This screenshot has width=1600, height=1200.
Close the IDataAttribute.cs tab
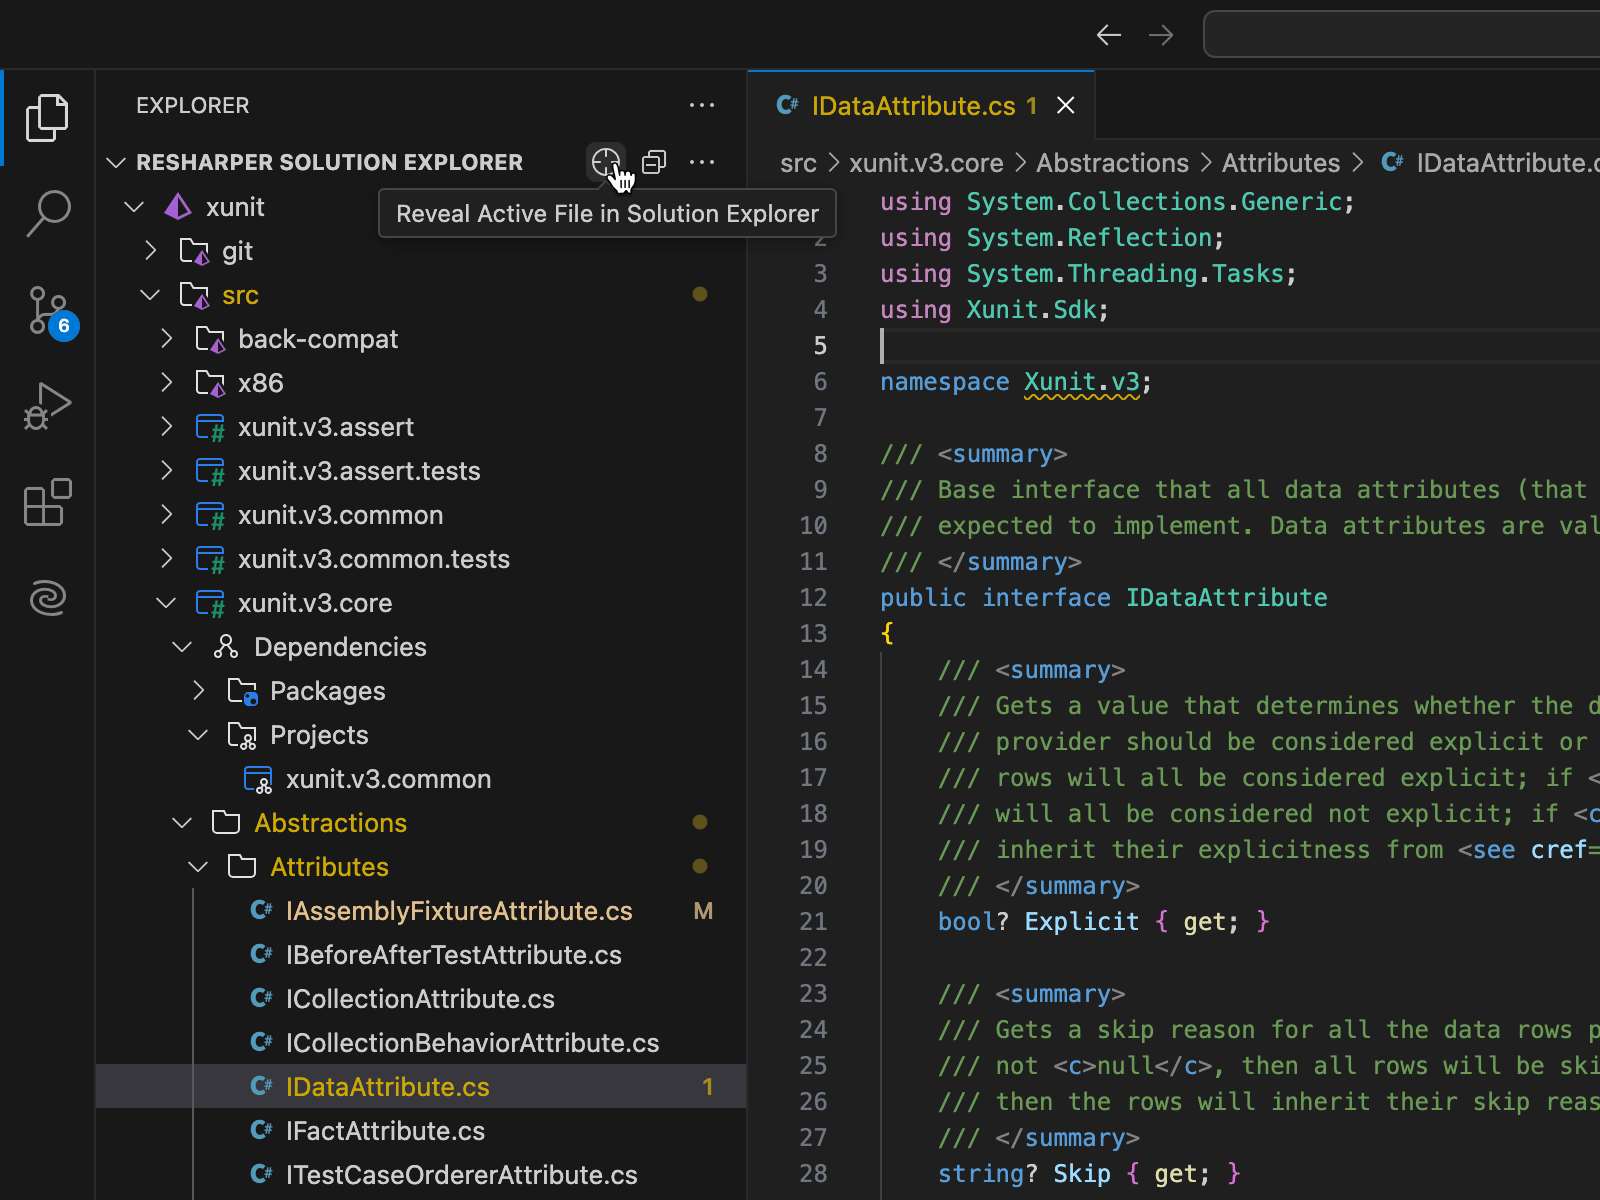tap(1066, 106)
